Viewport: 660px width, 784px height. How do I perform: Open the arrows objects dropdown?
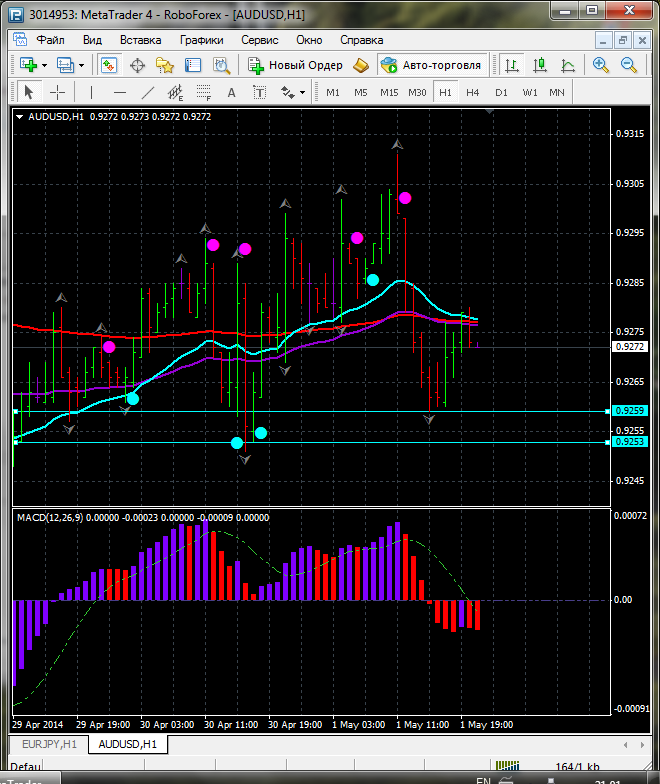tap(293, 92)
